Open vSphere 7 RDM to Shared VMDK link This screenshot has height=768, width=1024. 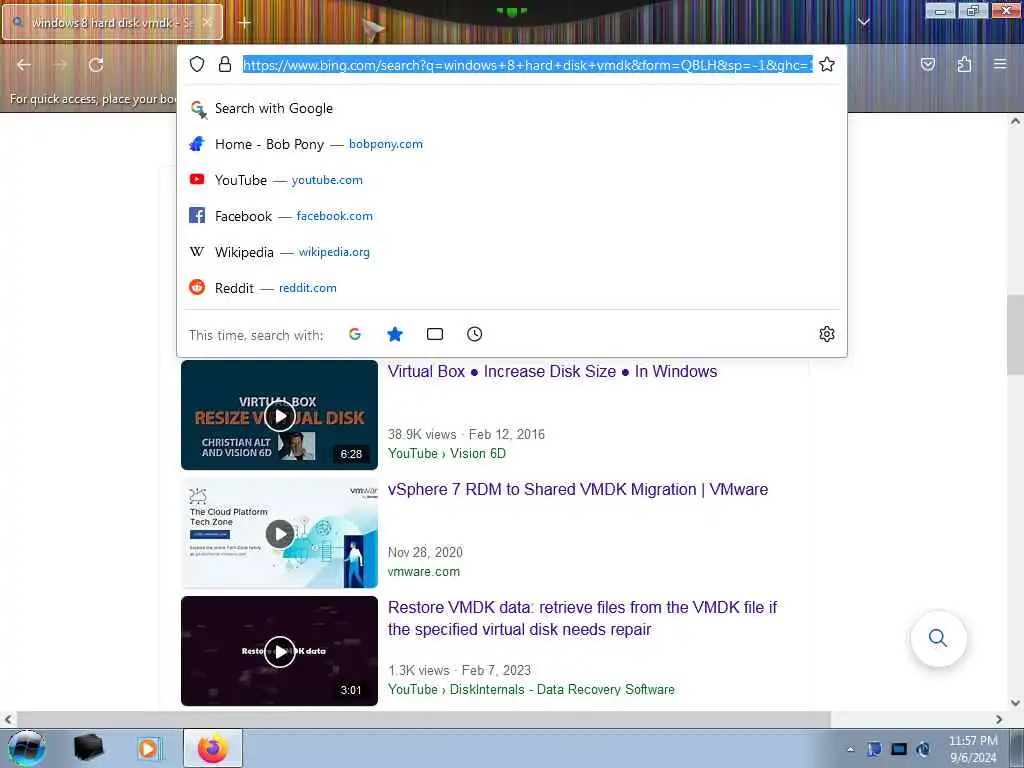(578, 490)
